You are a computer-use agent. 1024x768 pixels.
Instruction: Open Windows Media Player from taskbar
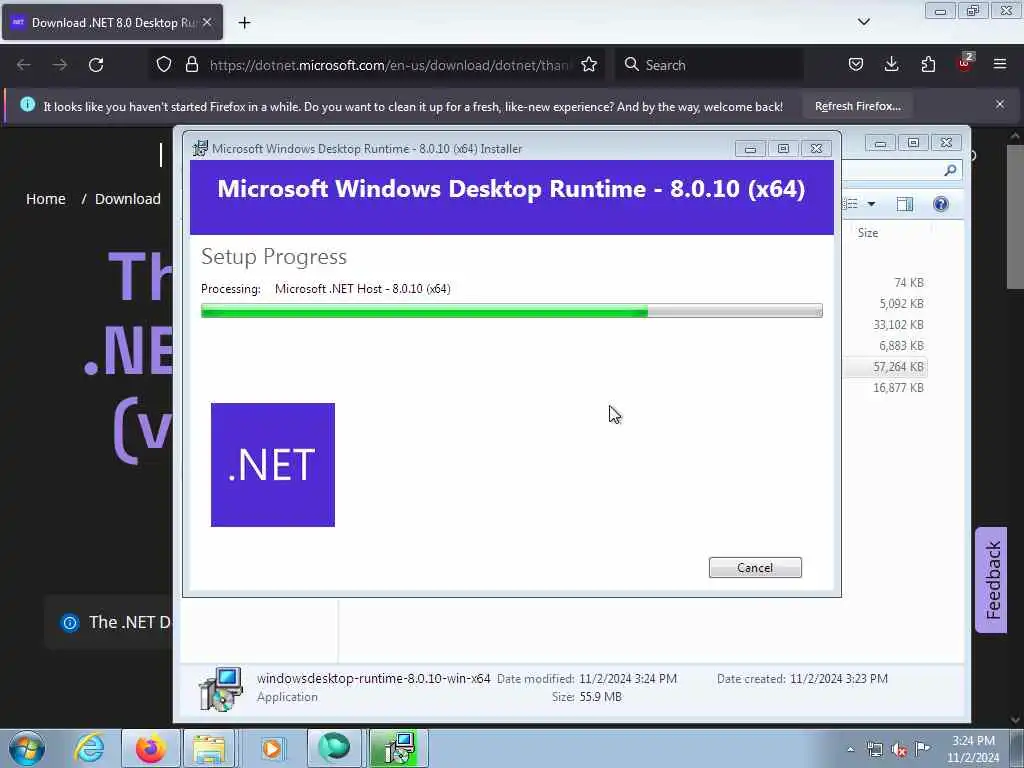click(272, 748)
